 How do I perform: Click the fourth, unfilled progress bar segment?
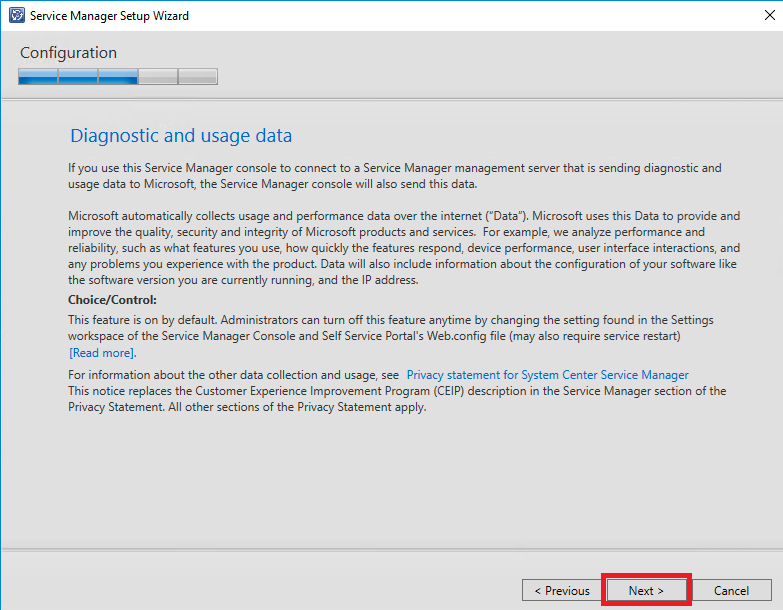(158, 77)
